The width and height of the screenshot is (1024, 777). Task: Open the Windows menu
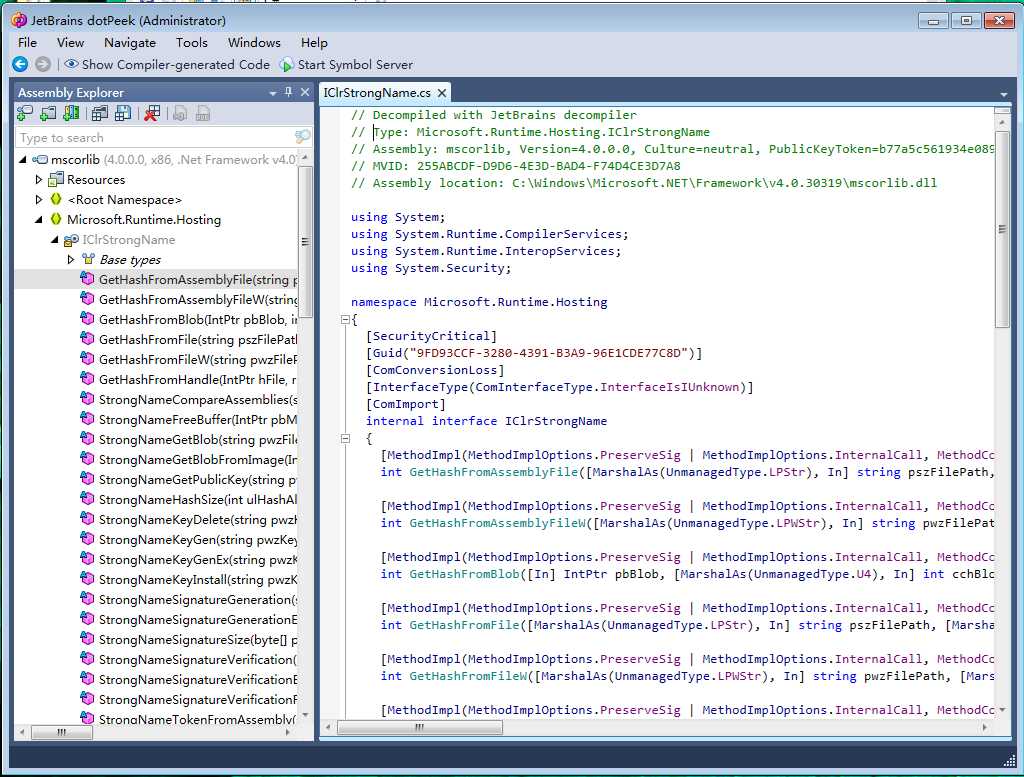tap(254, 42)
